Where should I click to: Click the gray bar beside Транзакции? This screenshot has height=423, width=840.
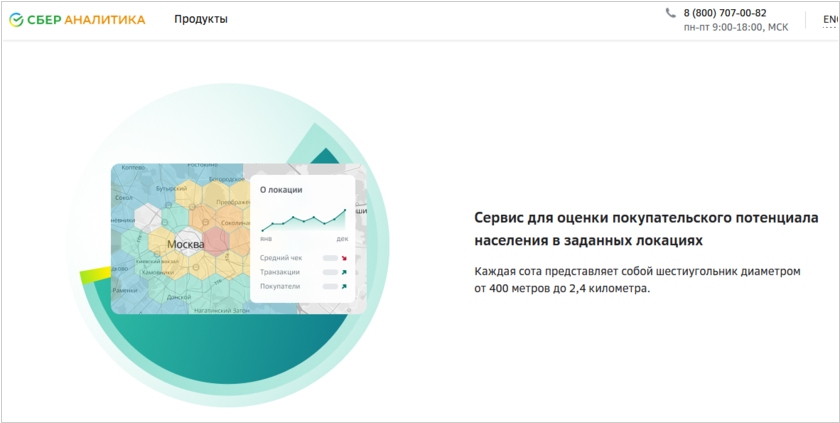click(x=329, y=272)
